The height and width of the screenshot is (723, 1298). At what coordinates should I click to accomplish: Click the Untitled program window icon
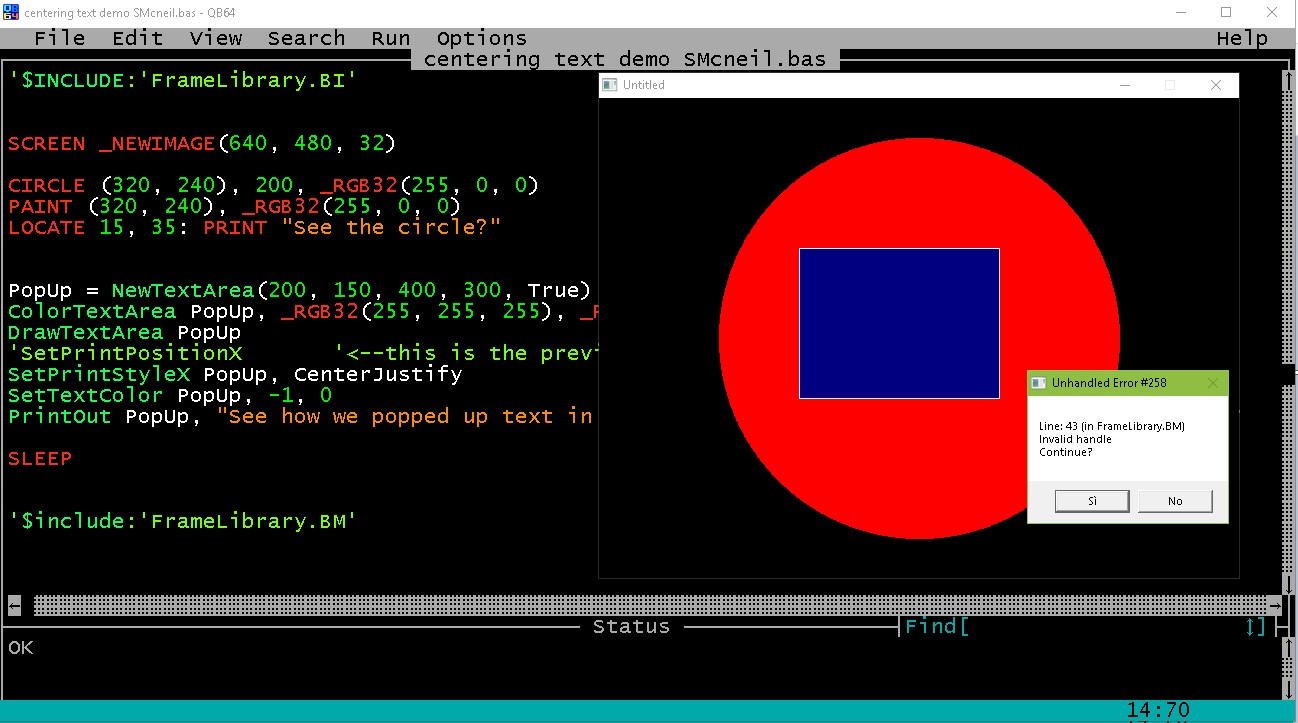(610, 85)
